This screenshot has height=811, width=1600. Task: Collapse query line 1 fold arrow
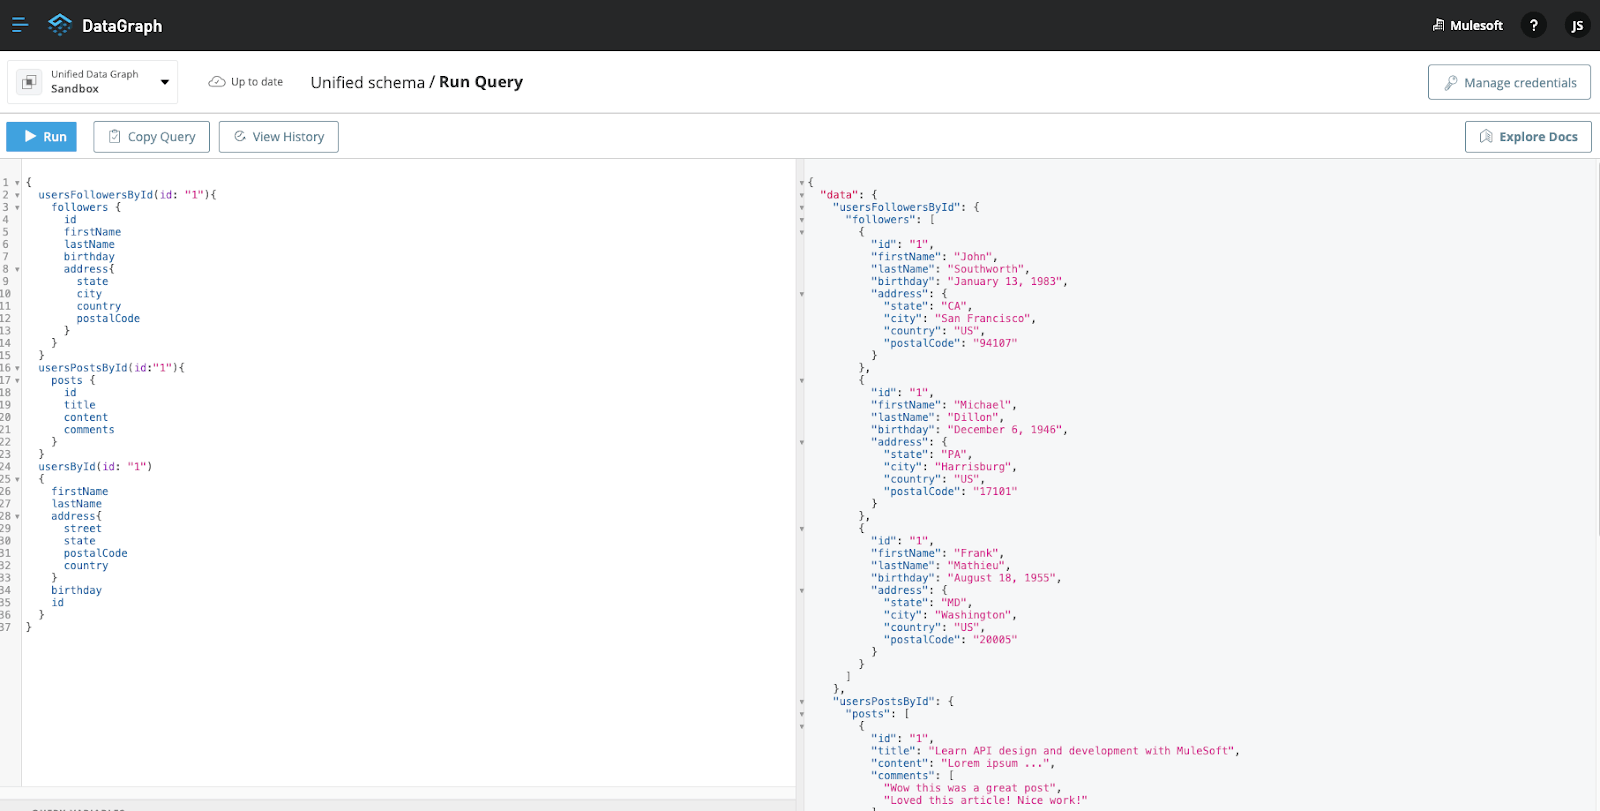[17, 183]
